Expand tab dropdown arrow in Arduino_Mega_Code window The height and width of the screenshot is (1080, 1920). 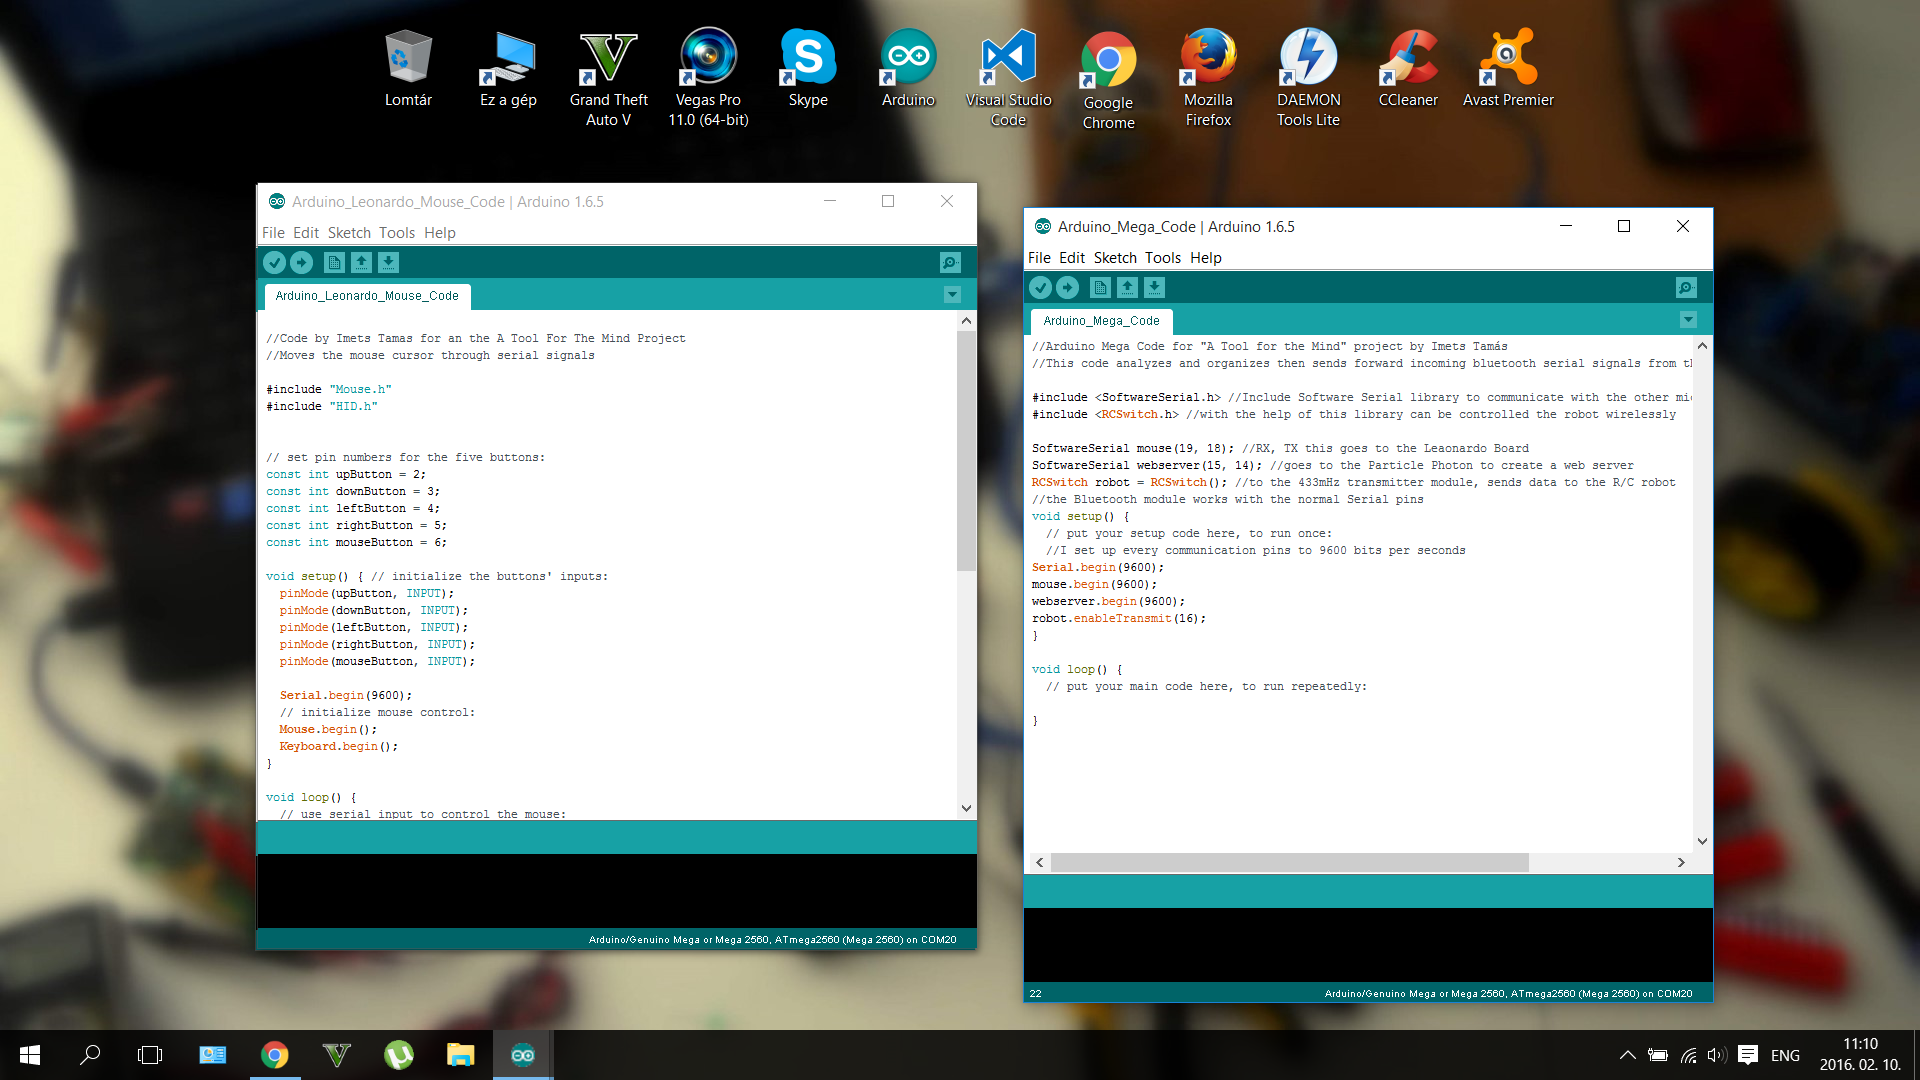pyautogui.click(x=1688, y=320)
